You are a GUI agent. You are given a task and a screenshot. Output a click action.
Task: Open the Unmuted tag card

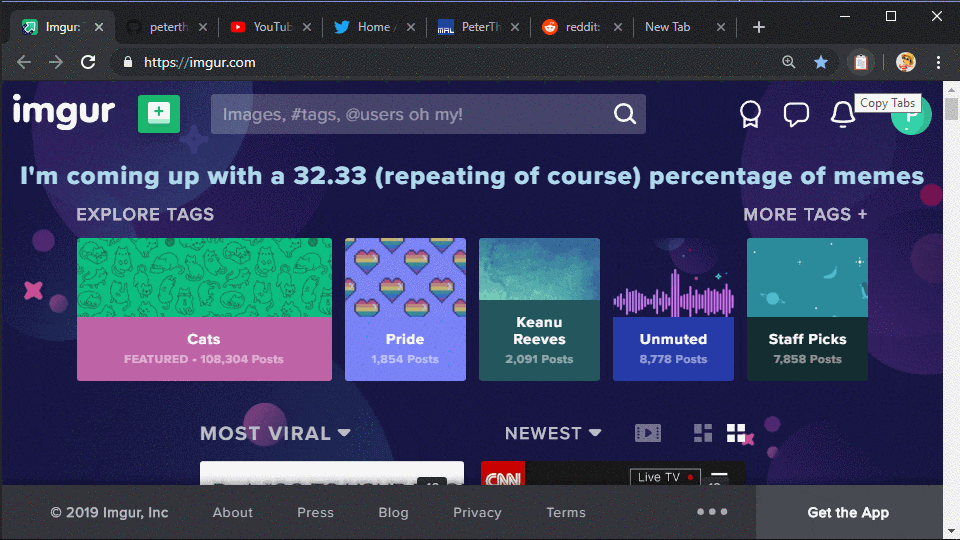(x=673, y=309)
